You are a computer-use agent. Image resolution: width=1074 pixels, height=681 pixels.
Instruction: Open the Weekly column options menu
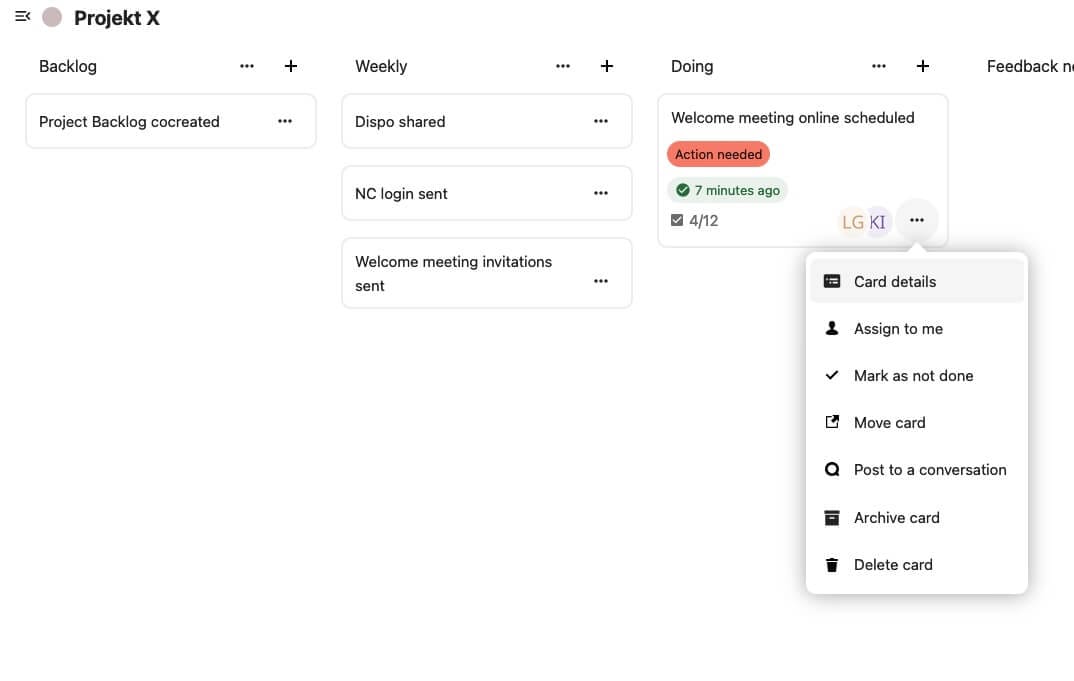[563, 66]
